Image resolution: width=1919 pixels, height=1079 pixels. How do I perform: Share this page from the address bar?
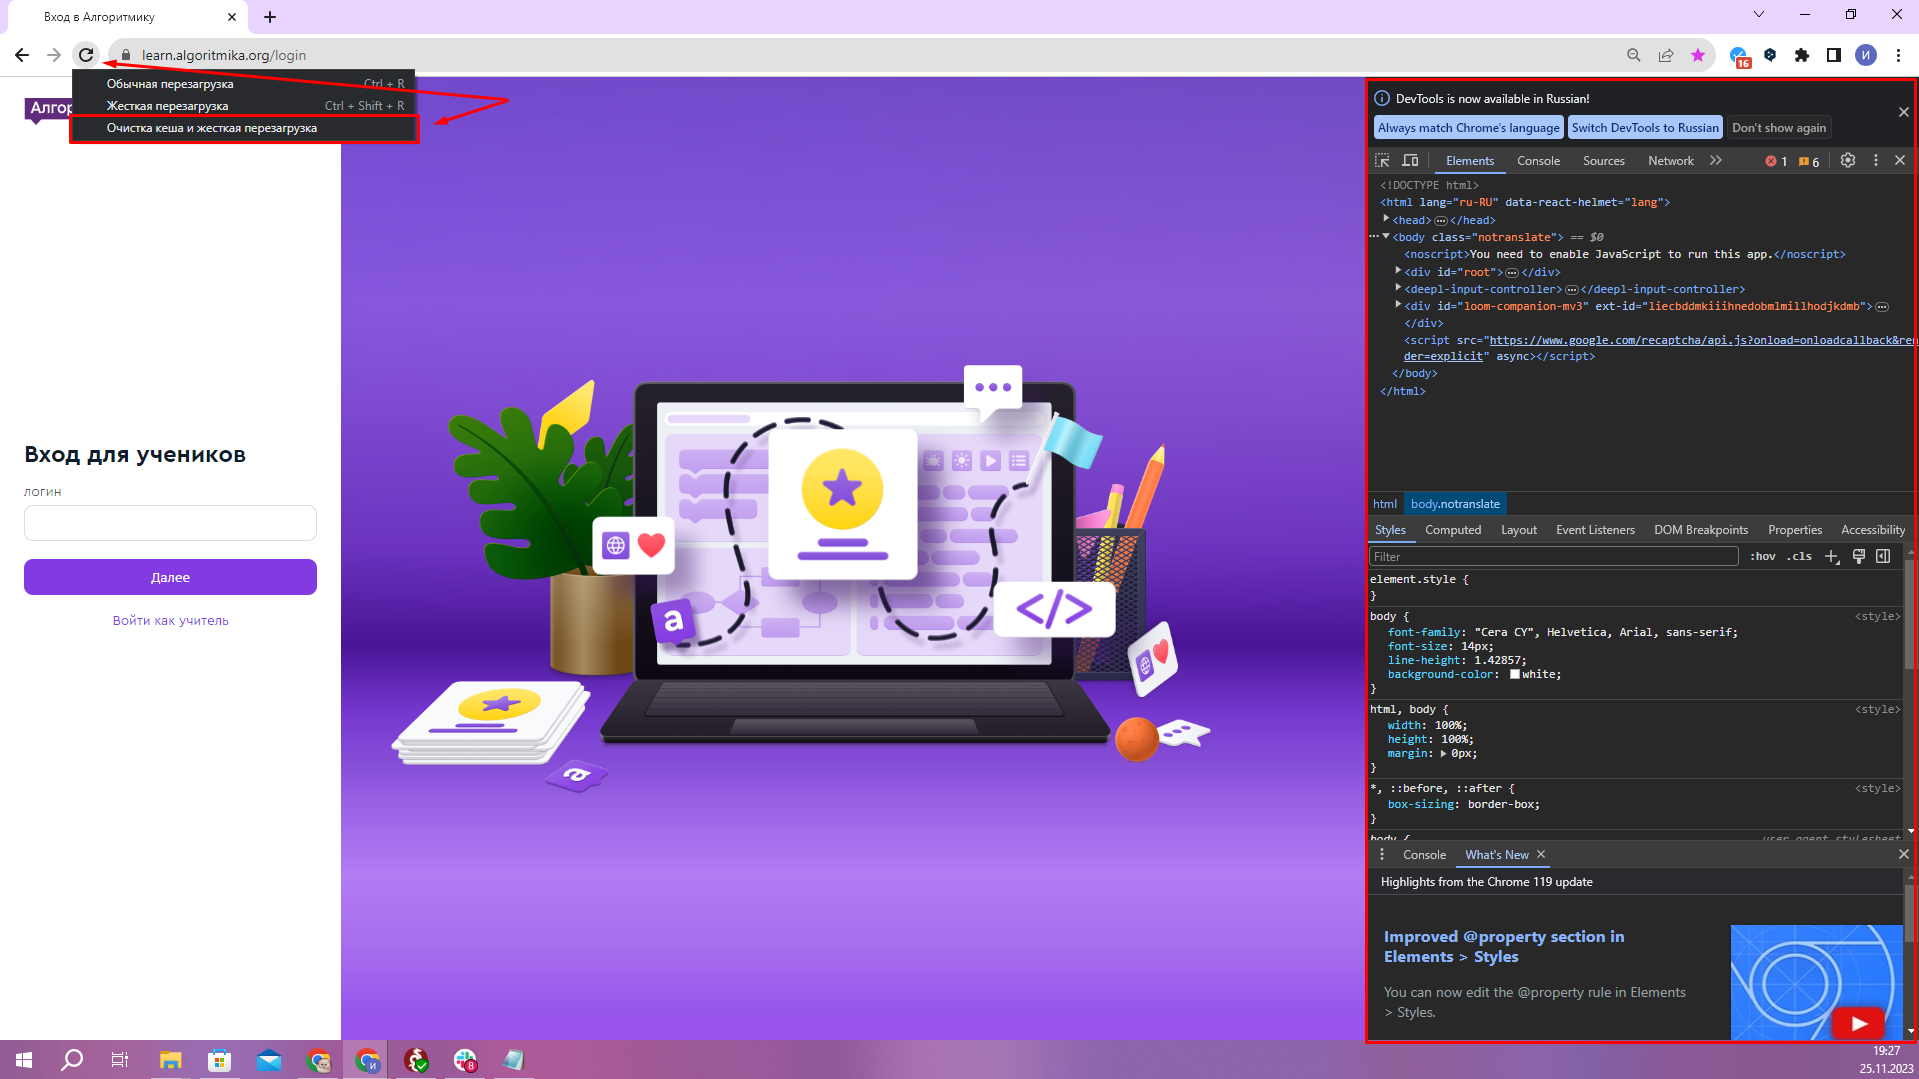1666,55
